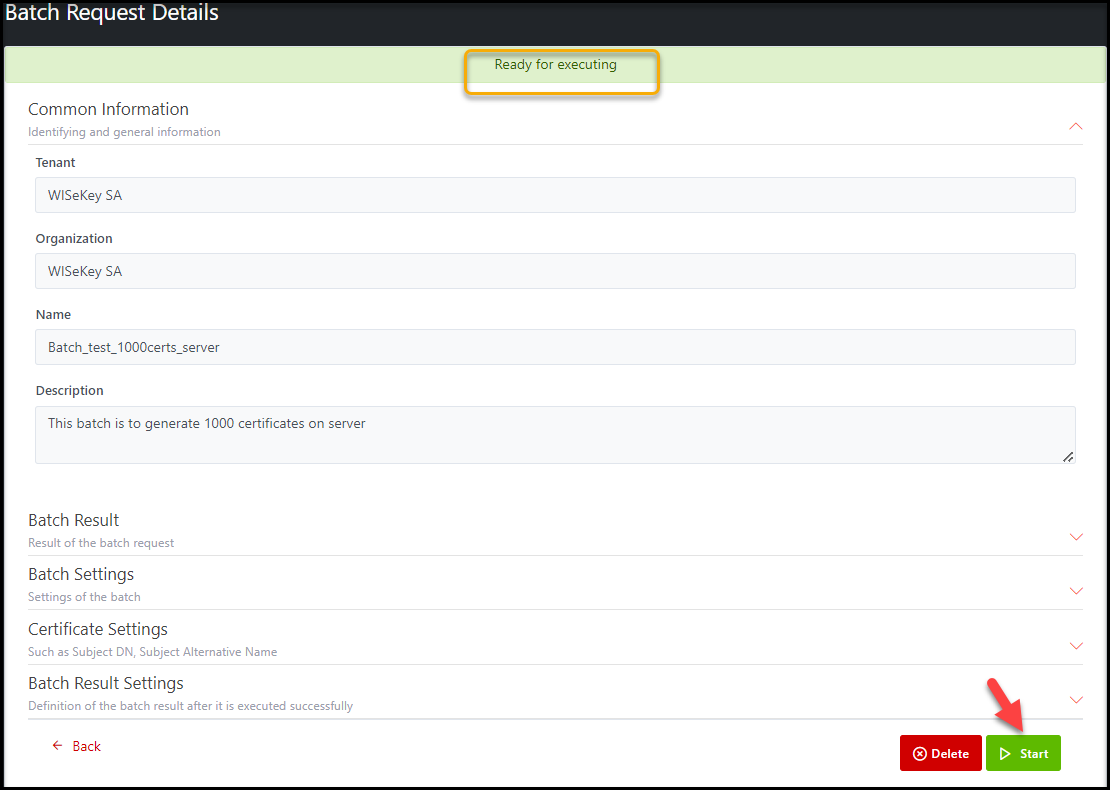Click the left arrow icon beside Back
Viewport: 1110px width, 790px height.
point(57,746)
